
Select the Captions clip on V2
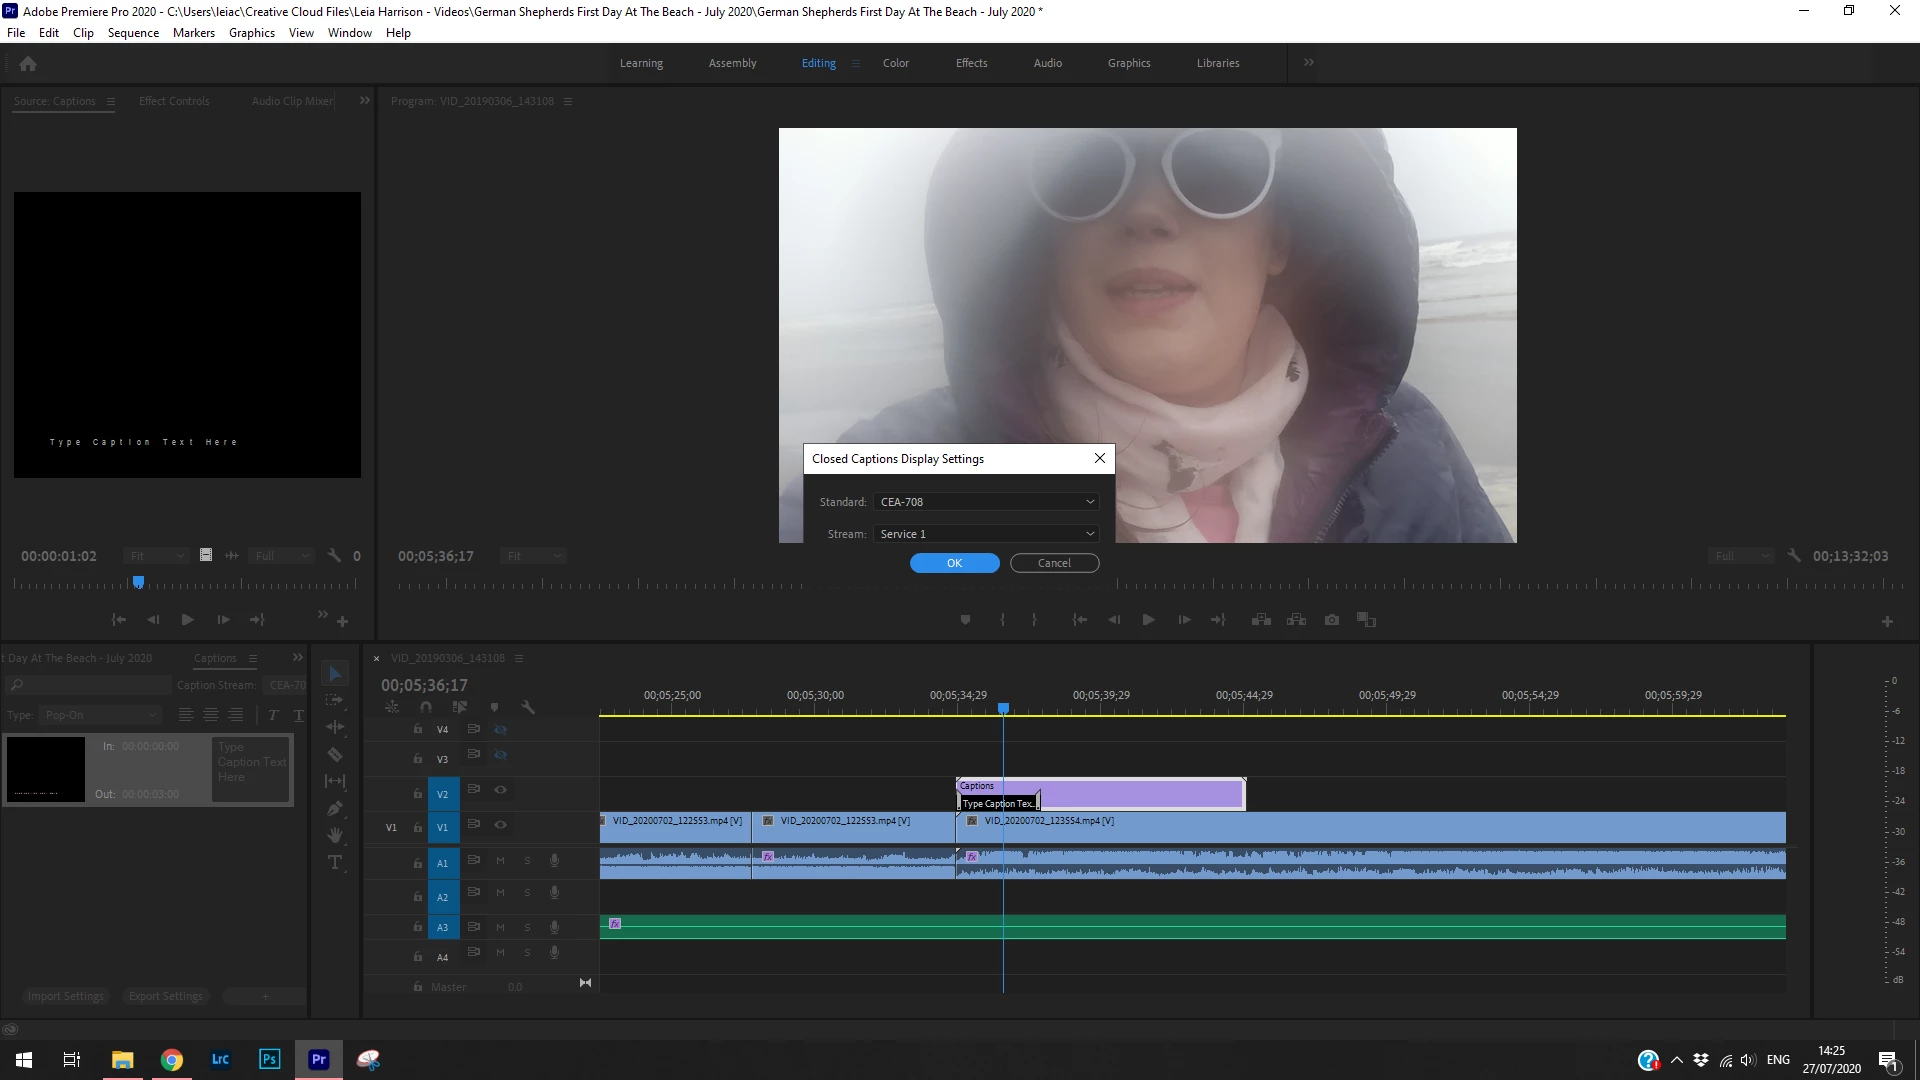(x=1140, y=793)
